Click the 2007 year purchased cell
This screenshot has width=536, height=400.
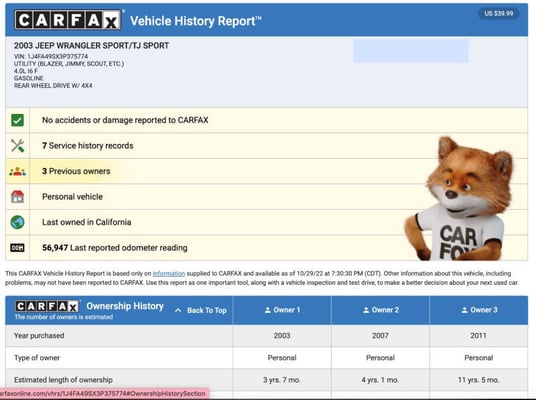(x=380, y=336)
